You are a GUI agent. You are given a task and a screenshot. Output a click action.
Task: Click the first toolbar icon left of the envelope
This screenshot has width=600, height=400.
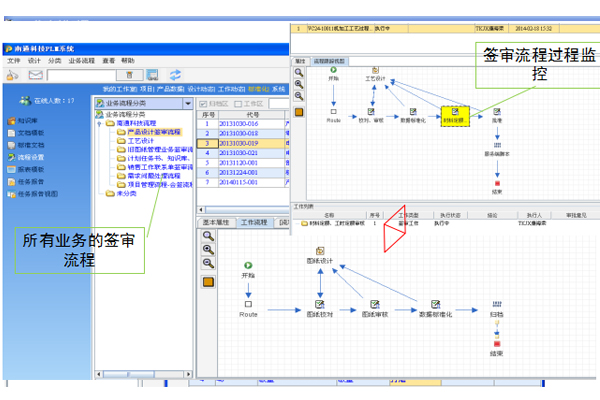pos(12,75)
